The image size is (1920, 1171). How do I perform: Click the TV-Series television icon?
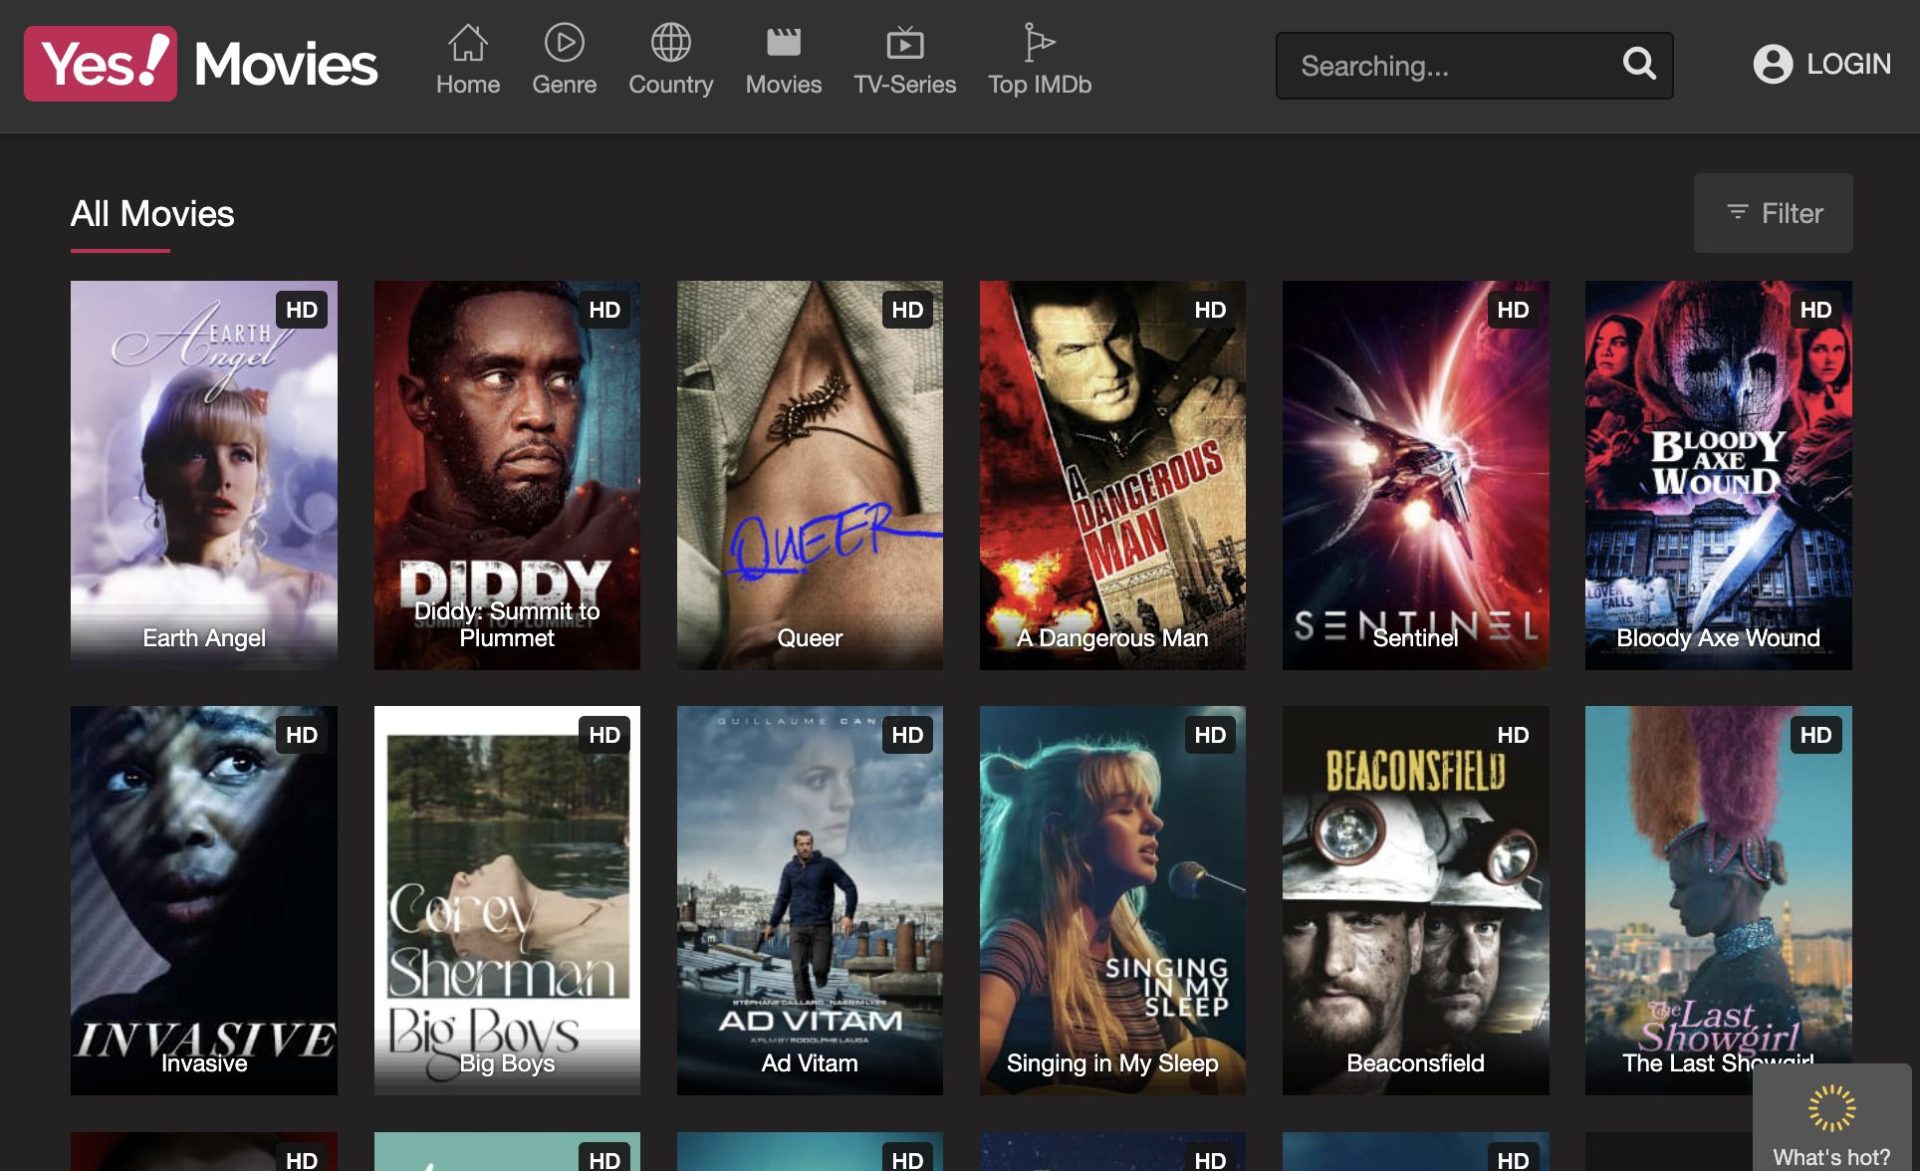[904, 43]
